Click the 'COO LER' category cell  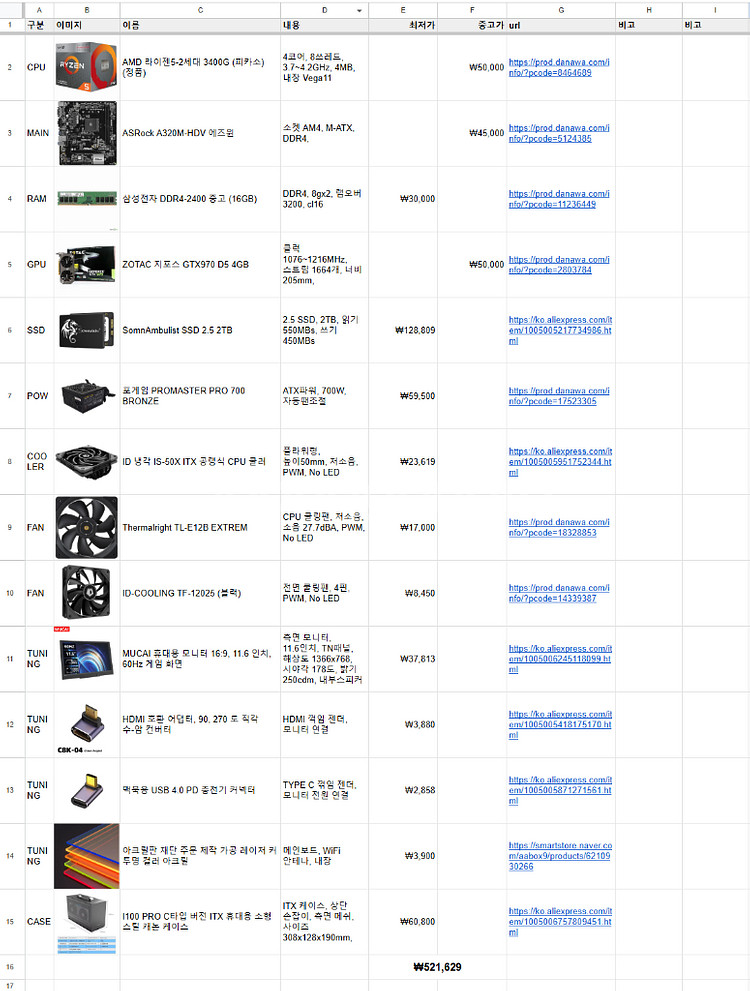tap(39, 461)
